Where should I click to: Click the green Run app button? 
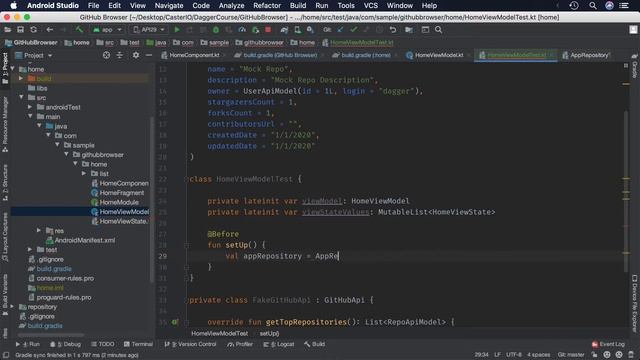(x=177, y=30)
